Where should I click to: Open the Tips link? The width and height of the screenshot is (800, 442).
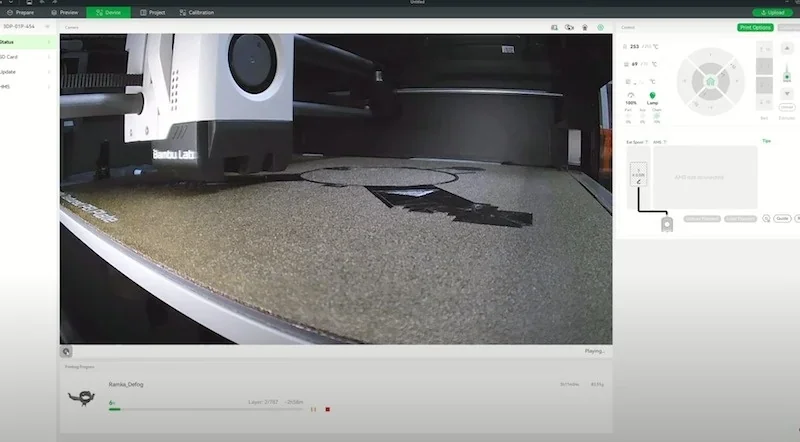pos(766,141)
